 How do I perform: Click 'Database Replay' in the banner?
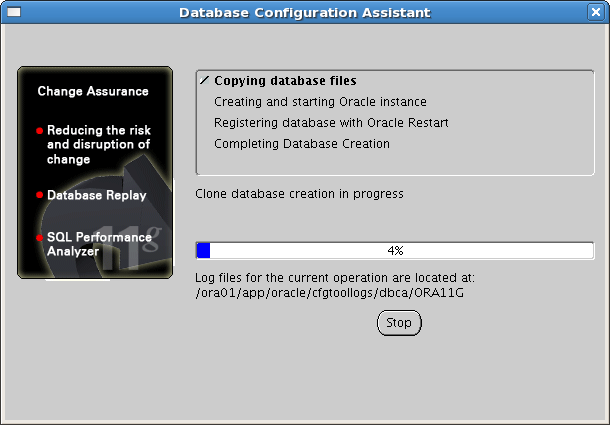click(96, 195)
